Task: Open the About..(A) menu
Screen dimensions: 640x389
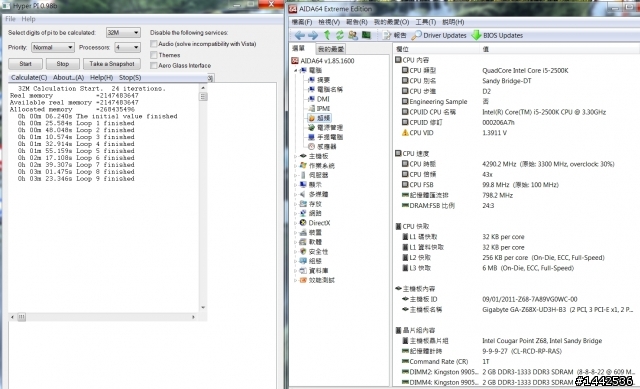Action: 69,78
